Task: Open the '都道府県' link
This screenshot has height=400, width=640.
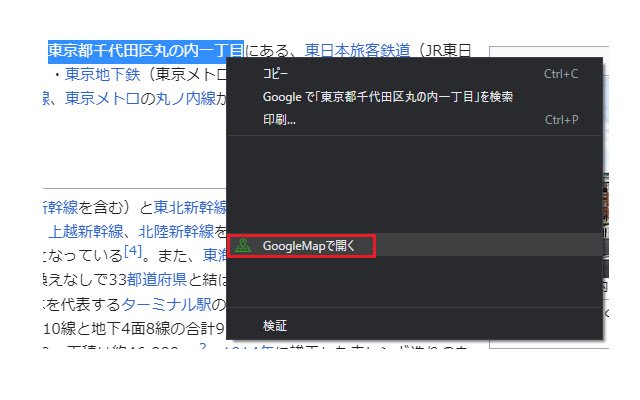Action: (157, 280)
